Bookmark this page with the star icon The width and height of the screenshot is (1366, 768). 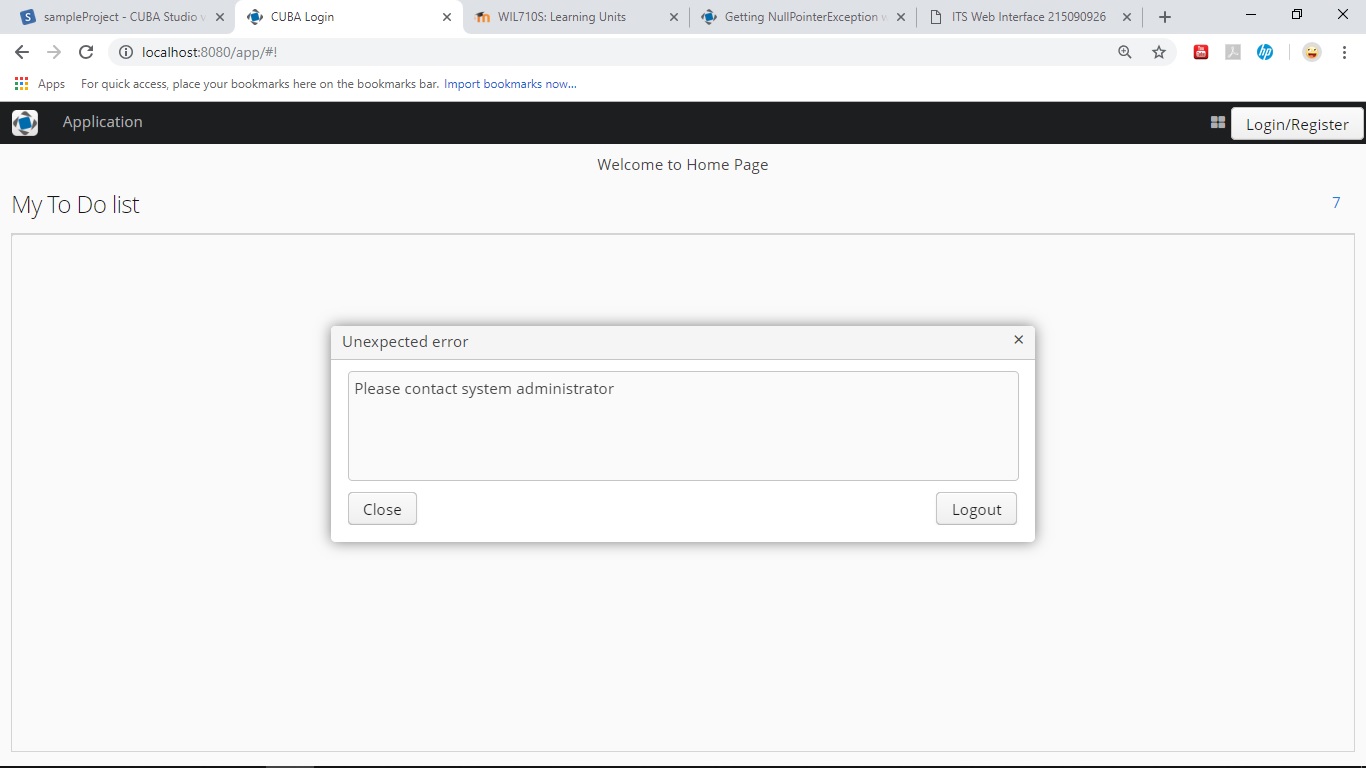click(x=1159, y=52)
